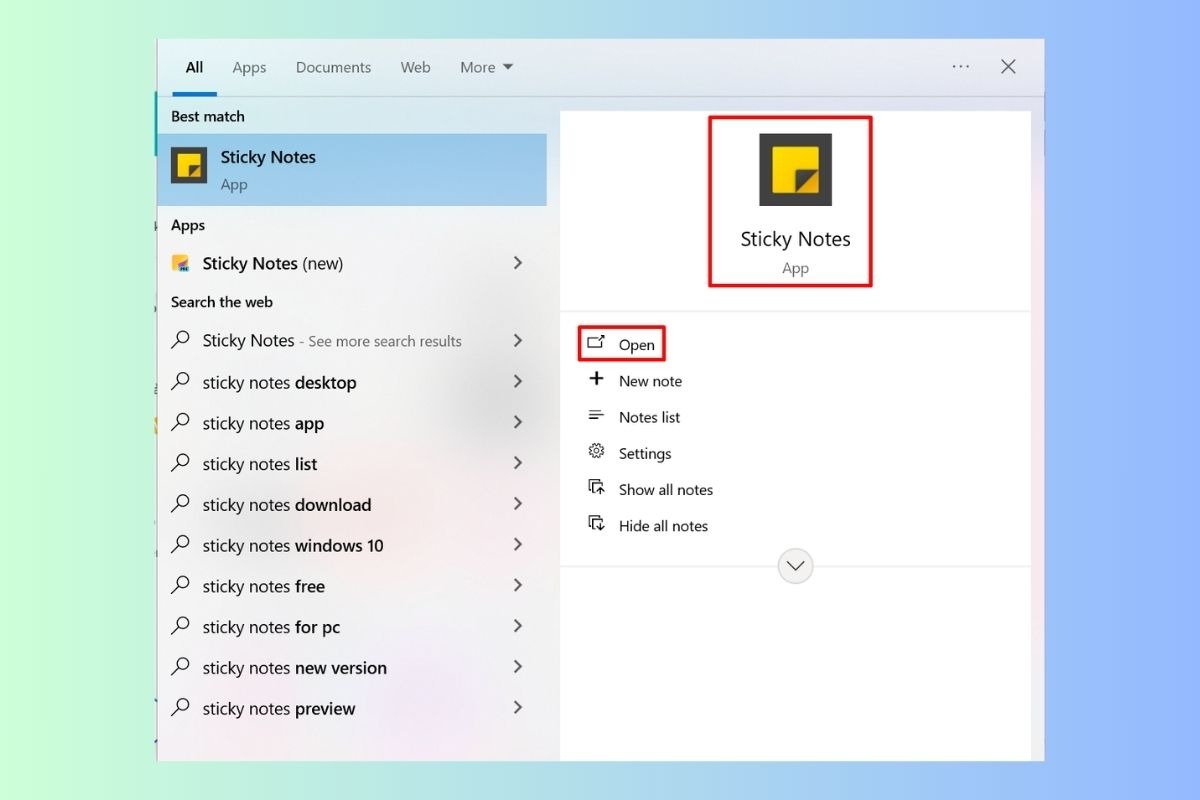Click the search icon beside 'sticky notes for pc'
This screenshot has width=1200, height=800.
[x=181, y=626]
